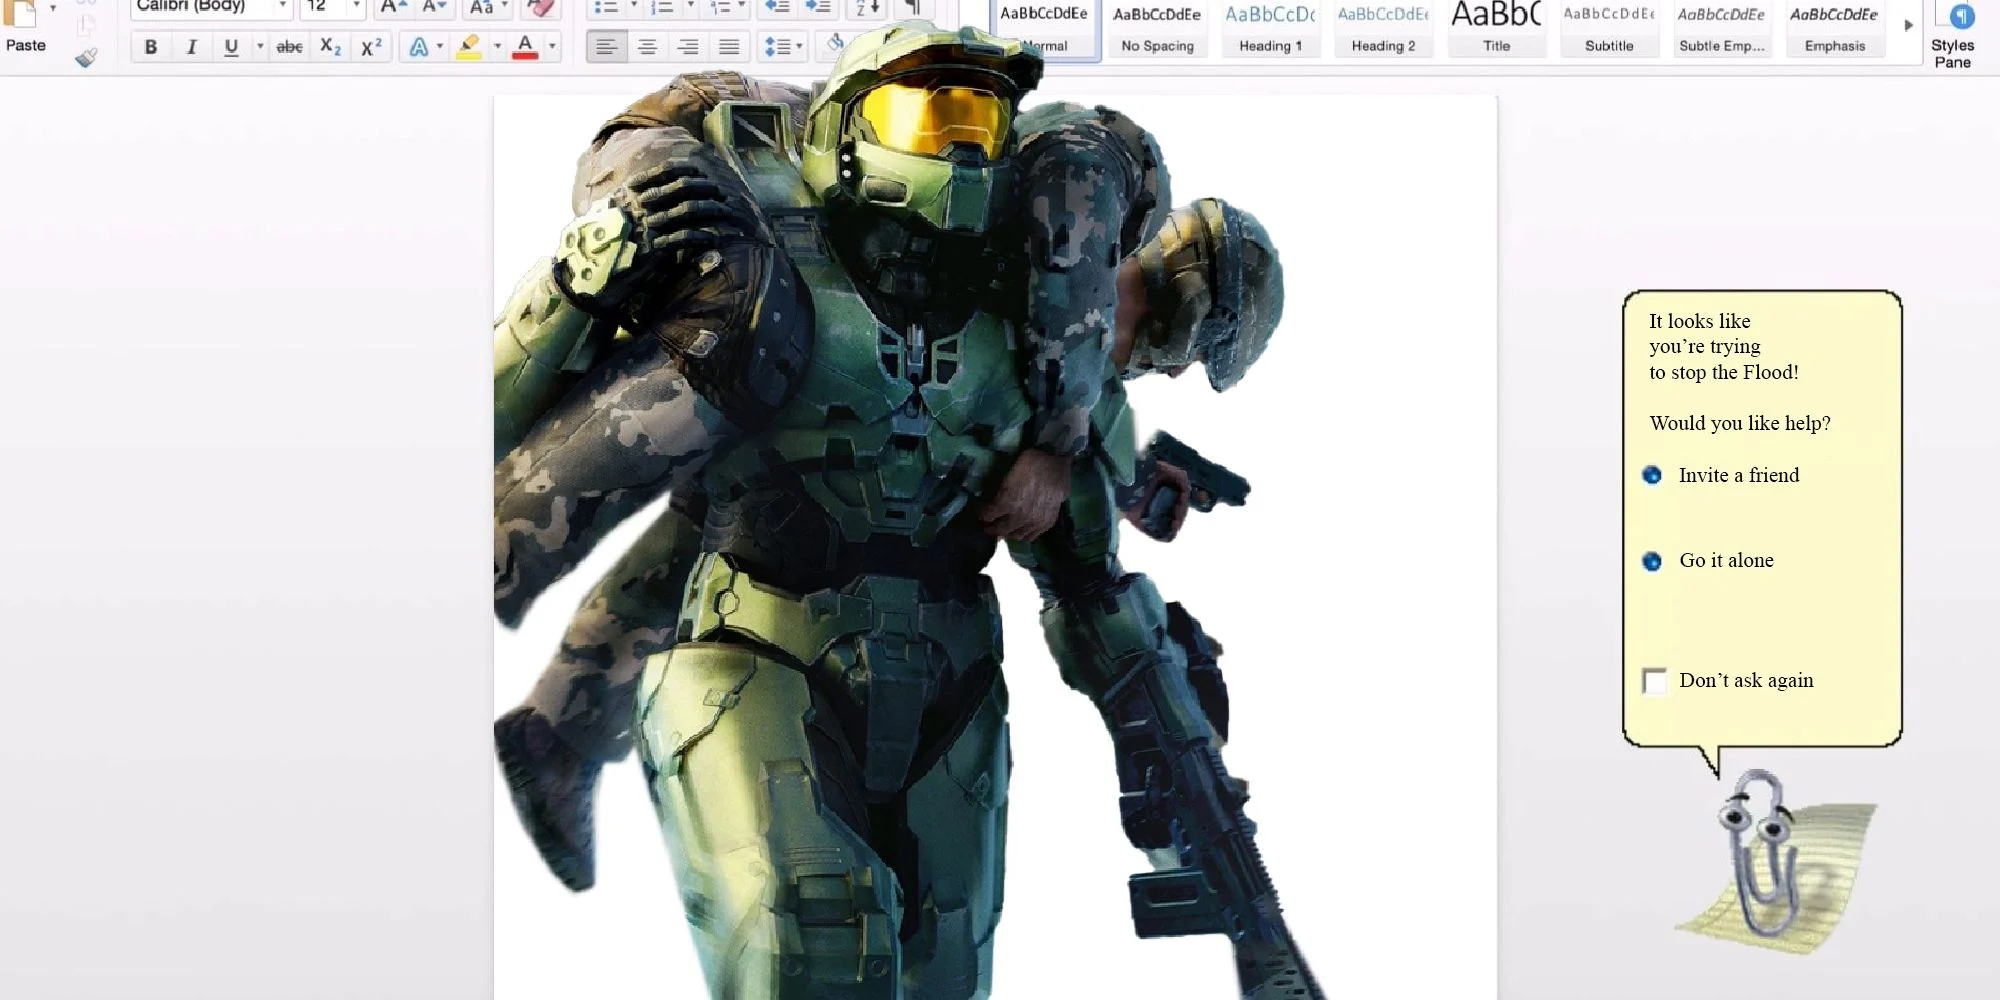Expand the styles gallery arrow
Screen dimensions: 2000x1000
pyautogui.click(x=1908, y=26)
